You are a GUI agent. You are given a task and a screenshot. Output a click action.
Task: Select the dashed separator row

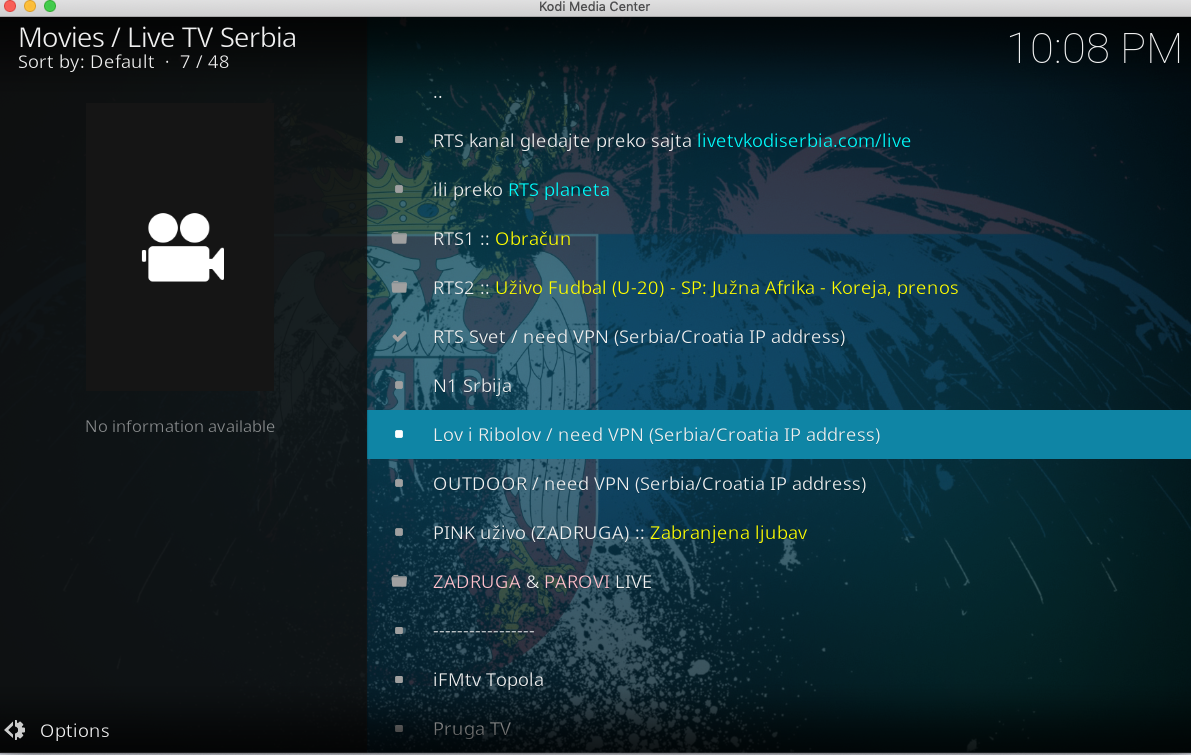779,630
